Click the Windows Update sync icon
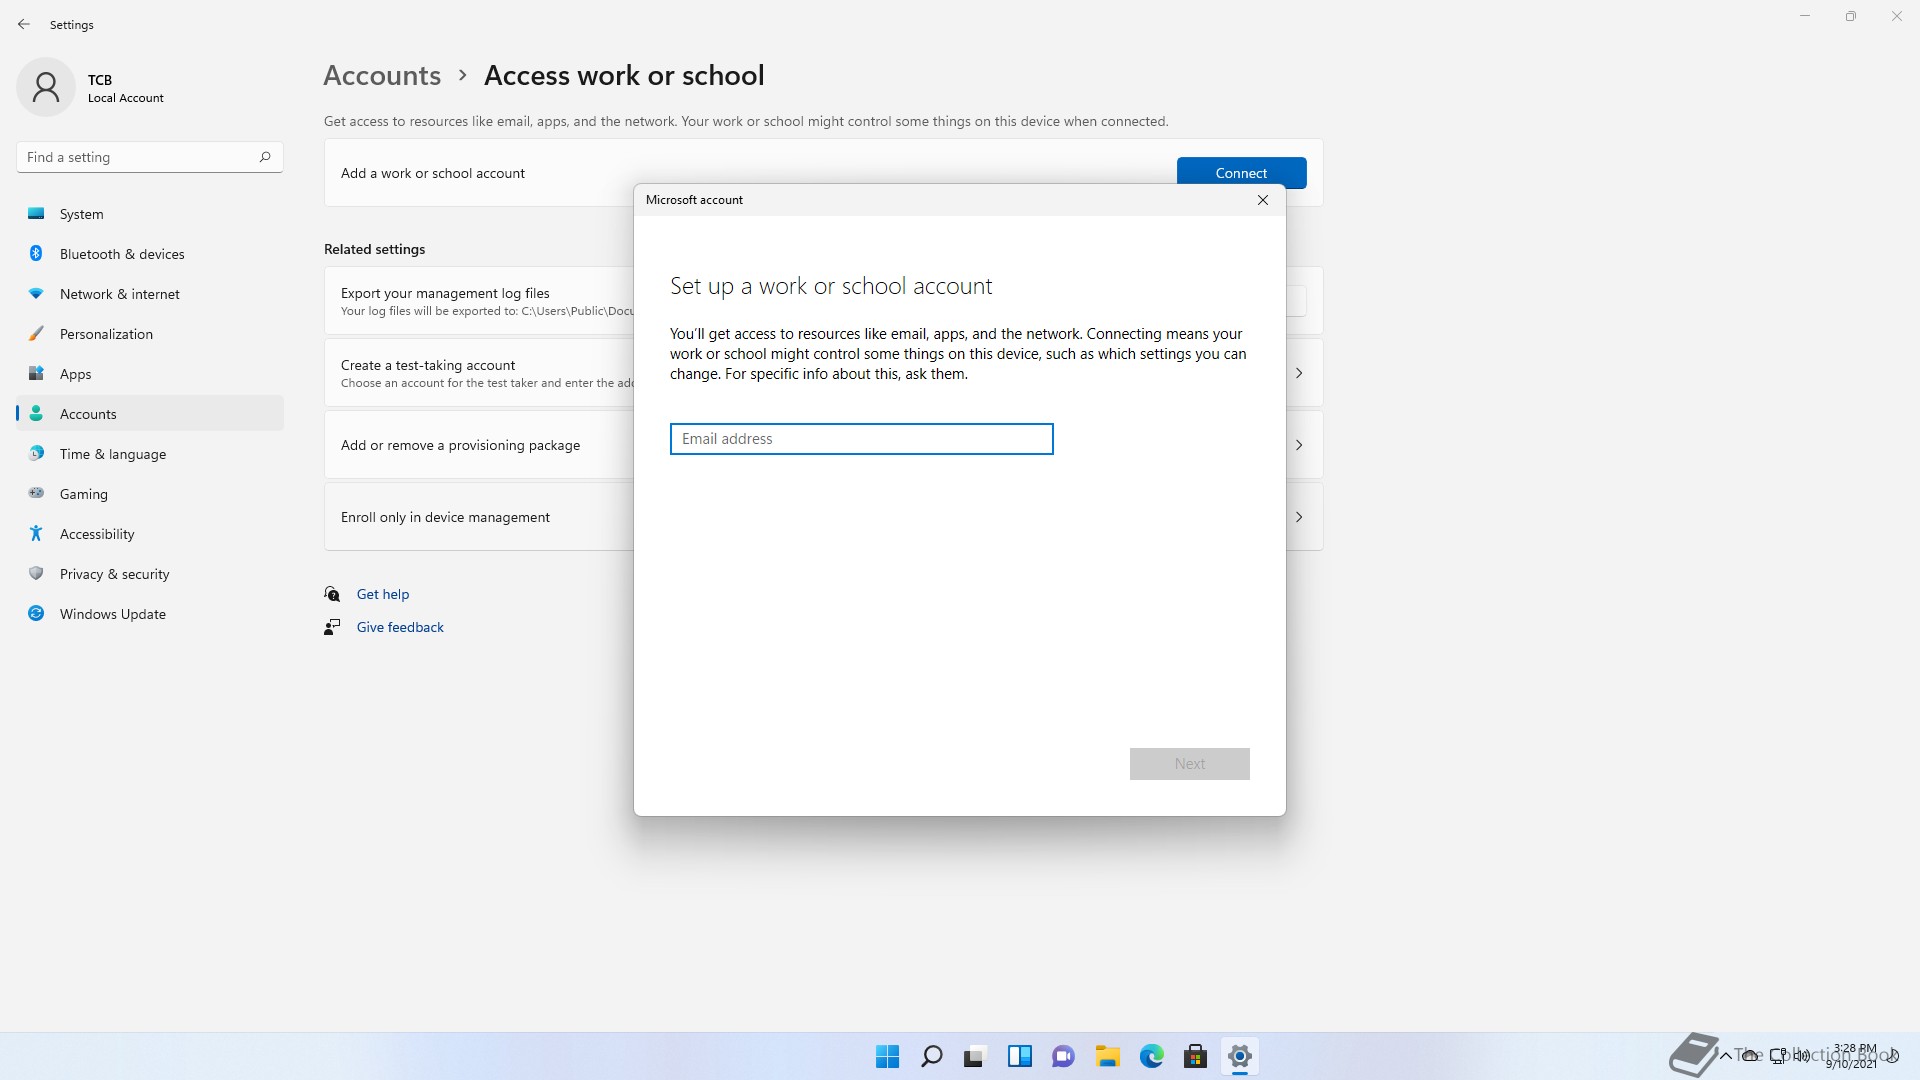The height and width of the screenshot is (1080, 1920). (36, 613)
